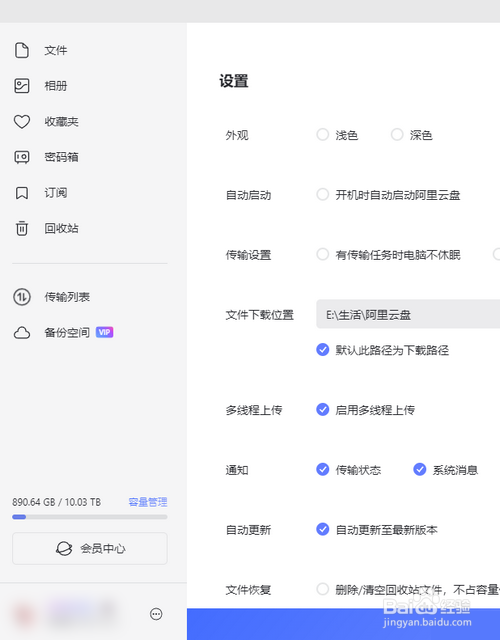Click the 会员中心 button

(90, 548)
